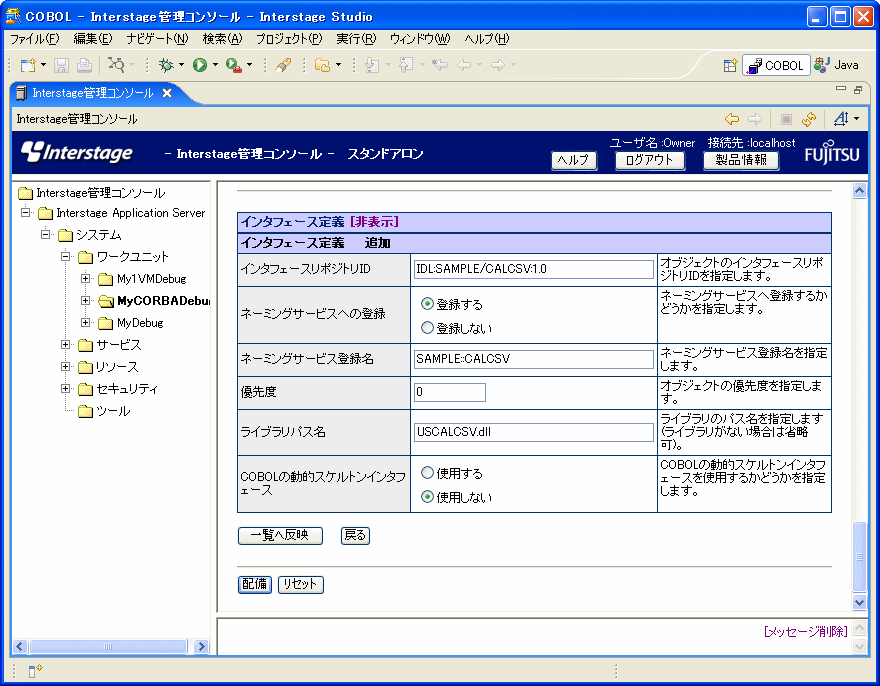Expand the セキュリティ tree node
Image resolution: width=880 pixels, height=686 pixels.
click(x=66, y=388)
